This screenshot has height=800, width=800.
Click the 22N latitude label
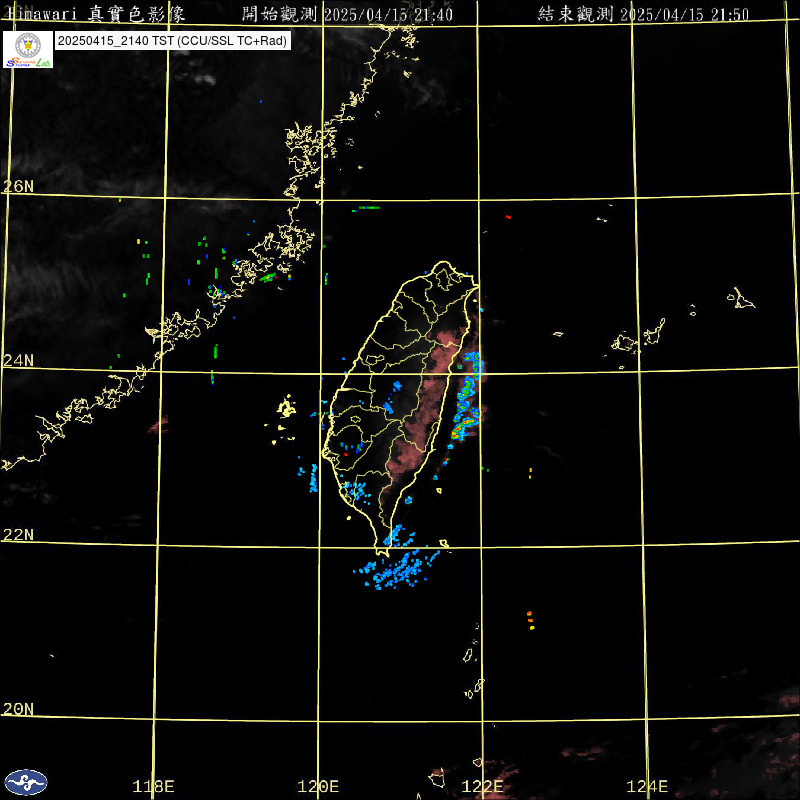click(18, 534)
